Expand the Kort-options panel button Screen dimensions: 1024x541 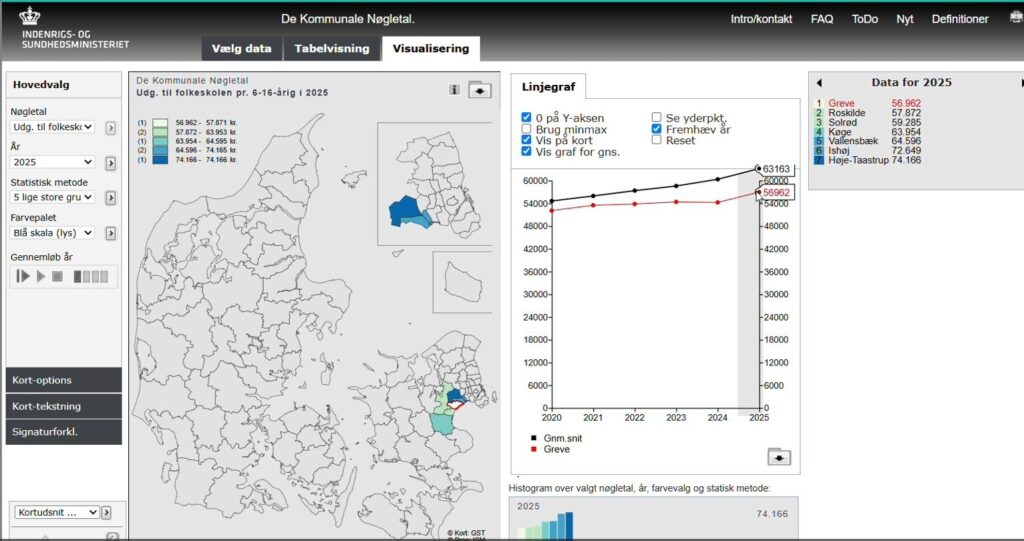click(64, 380)
